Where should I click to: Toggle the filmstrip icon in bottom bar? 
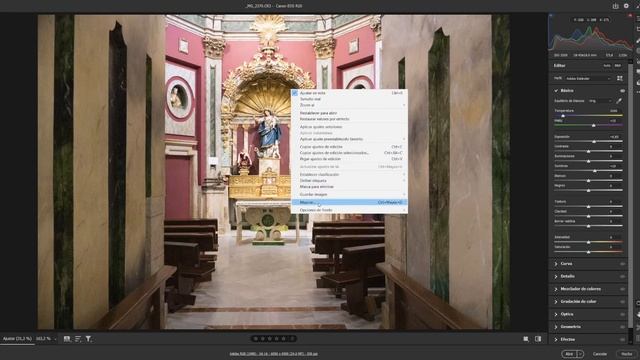point(67,339)
